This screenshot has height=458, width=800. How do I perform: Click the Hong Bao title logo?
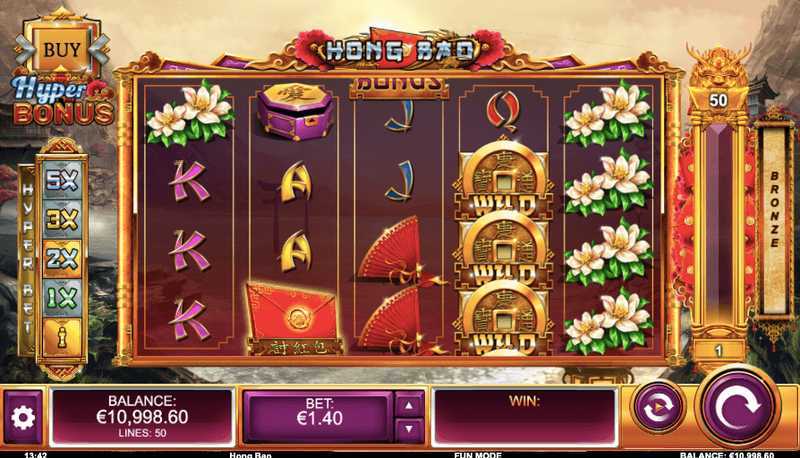pos(399,50)
